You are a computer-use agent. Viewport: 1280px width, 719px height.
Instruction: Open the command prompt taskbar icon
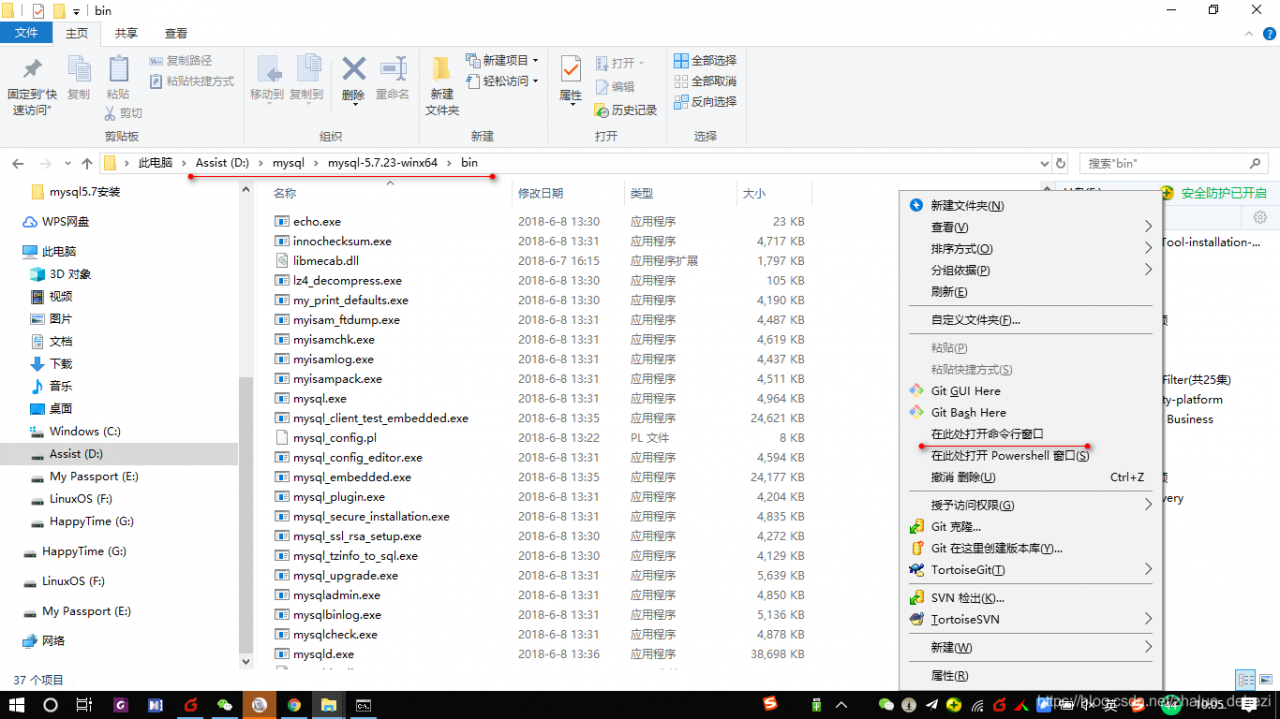363,705
